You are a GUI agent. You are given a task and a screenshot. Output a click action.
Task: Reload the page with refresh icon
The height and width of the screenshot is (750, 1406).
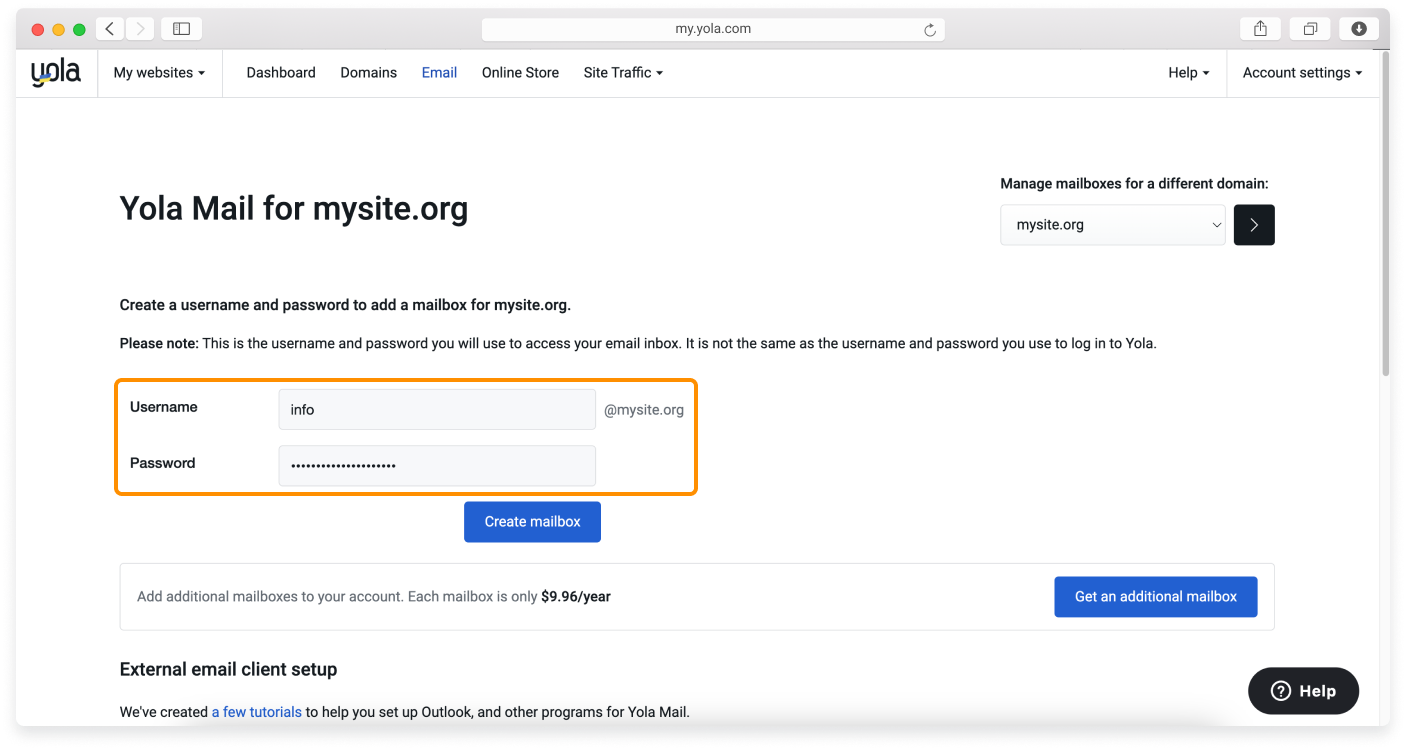930,30
